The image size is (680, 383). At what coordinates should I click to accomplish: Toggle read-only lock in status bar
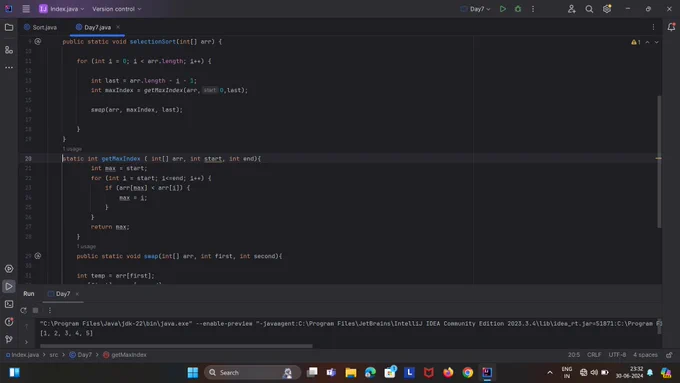[669, 355]
